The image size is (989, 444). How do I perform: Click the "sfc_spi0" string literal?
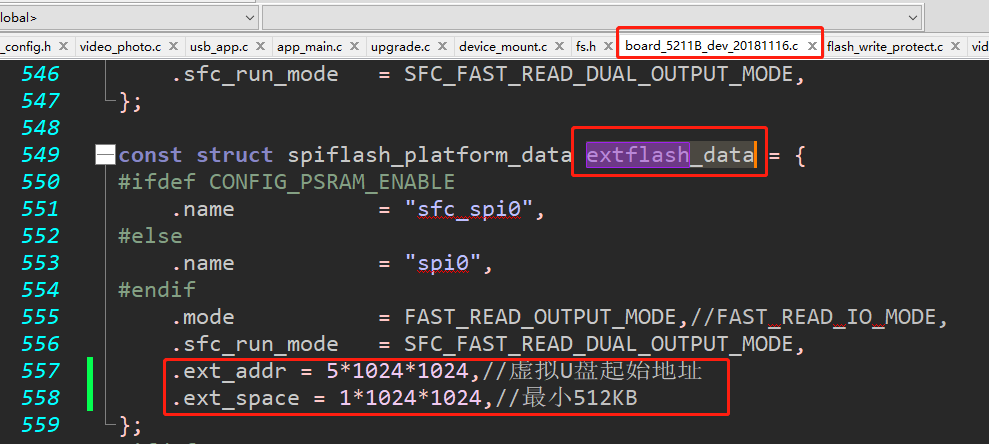(x=469, y=209)
